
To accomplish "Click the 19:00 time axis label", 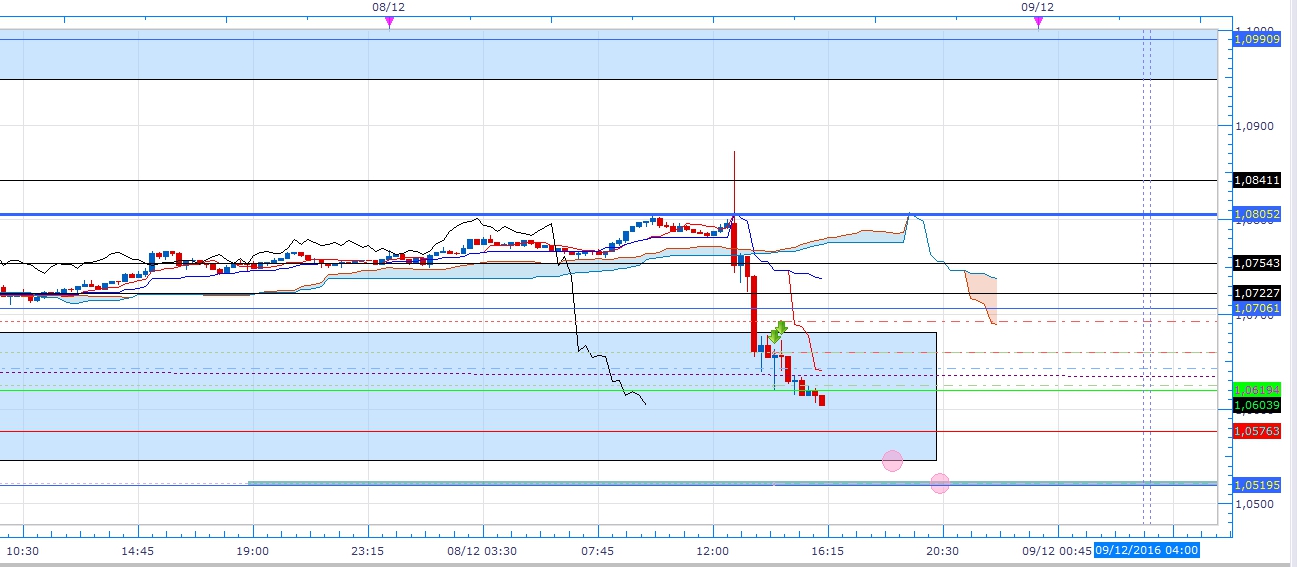I will [x=253, y=550].
